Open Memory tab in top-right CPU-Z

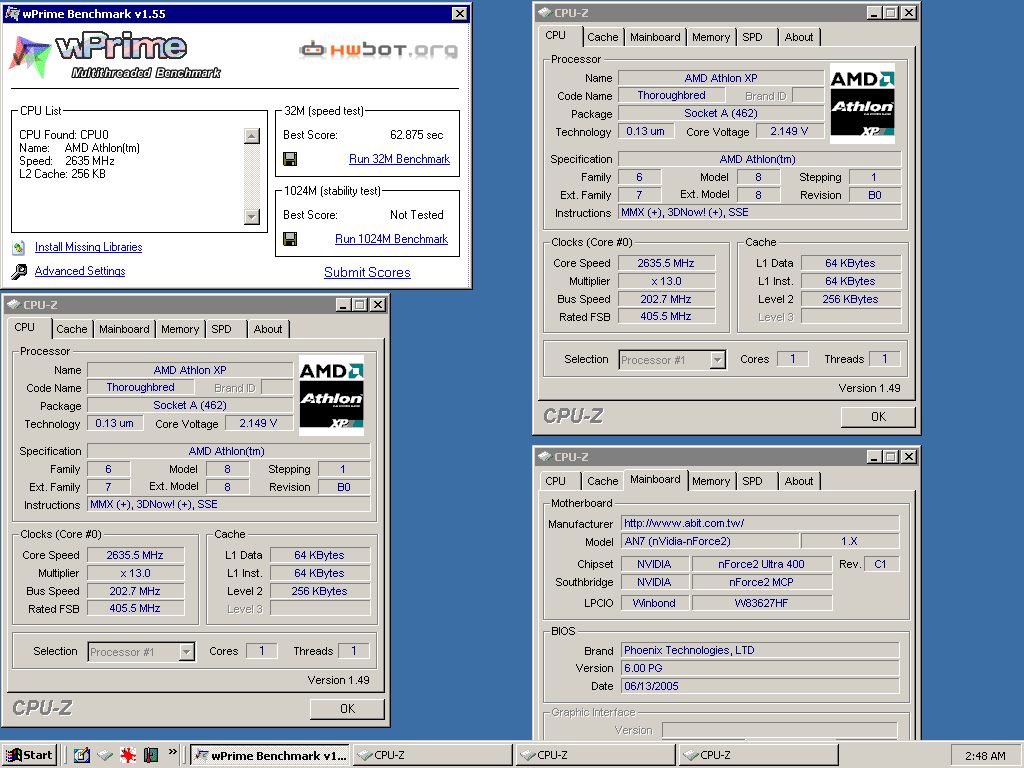(x=711, y=37)
